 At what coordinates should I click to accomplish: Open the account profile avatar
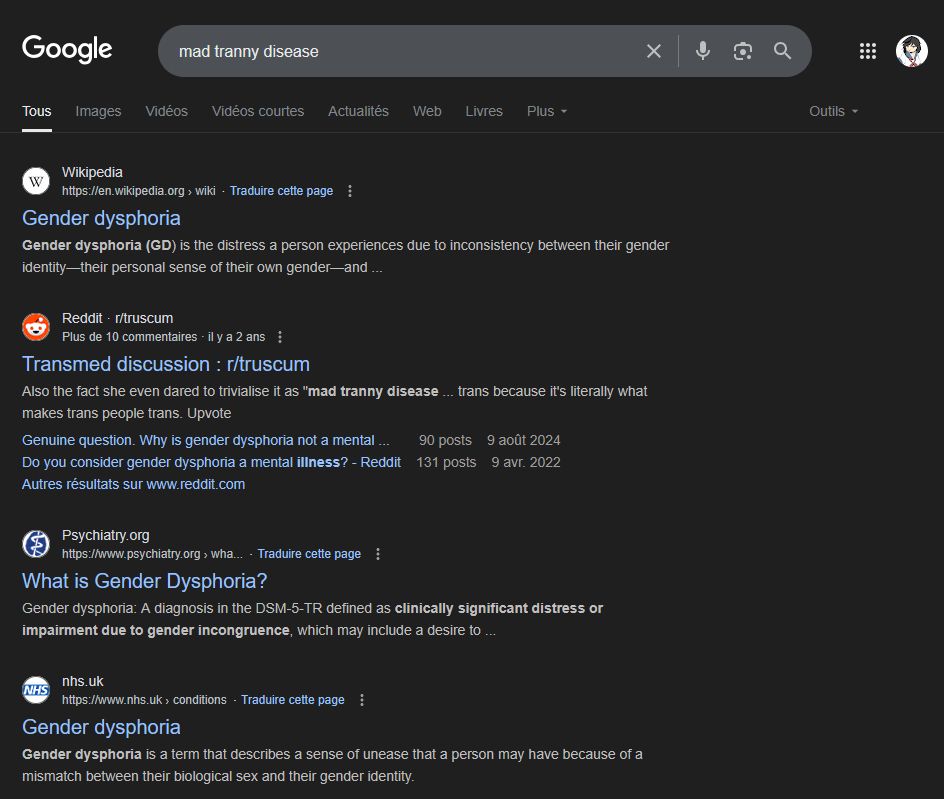coord(911,51)
